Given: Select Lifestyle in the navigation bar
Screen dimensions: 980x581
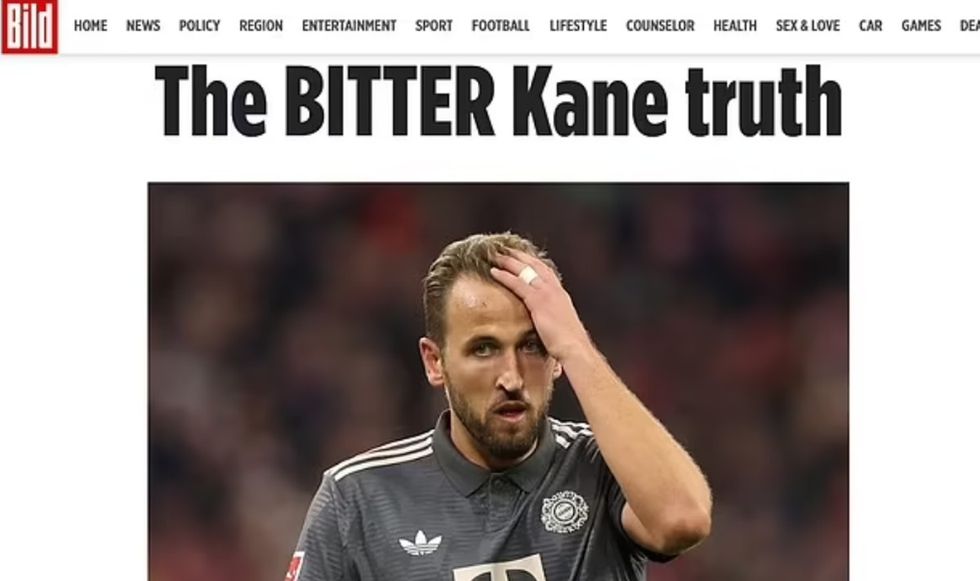Looking at the screenshot, I should tap(578, 26).
